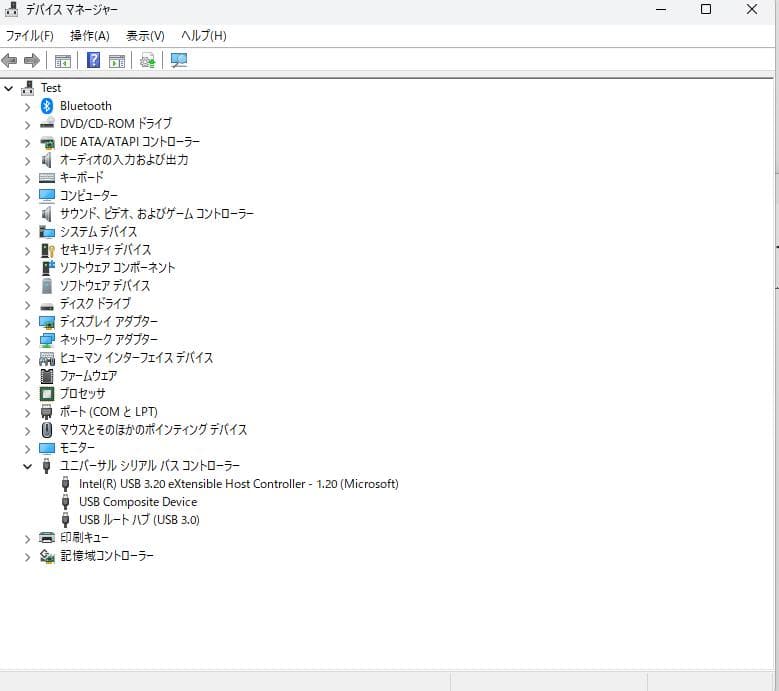Click the USB Composite Device plug icon
The image size is (779, 691).
click(65, 502)
